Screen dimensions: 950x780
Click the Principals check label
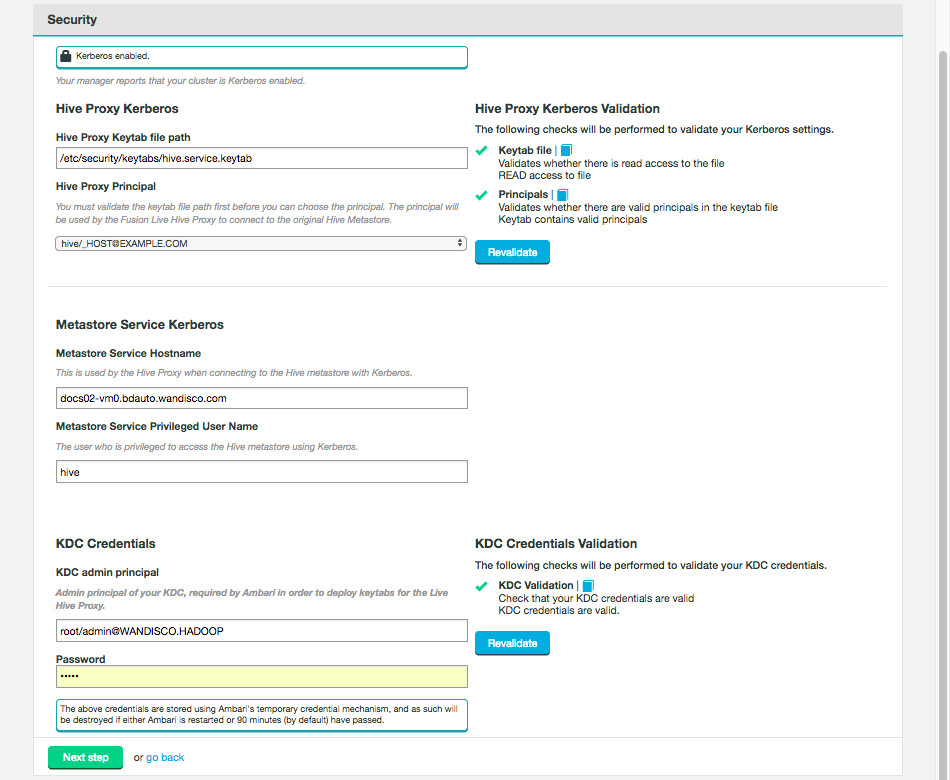point(523,195)
